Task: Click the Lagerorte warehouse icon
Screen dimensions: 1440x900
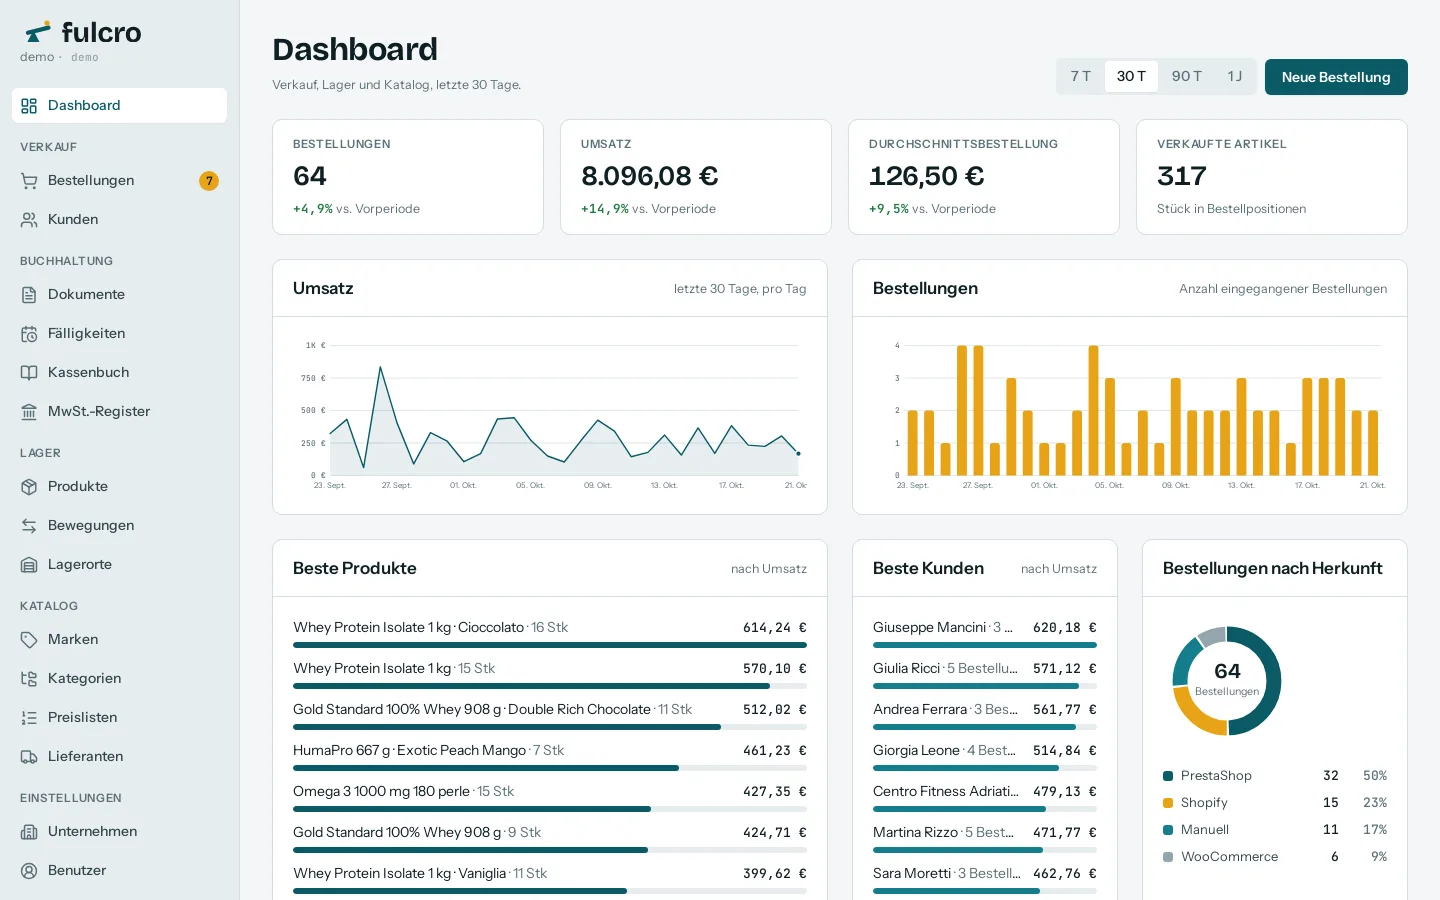Action: click(29, 565)
